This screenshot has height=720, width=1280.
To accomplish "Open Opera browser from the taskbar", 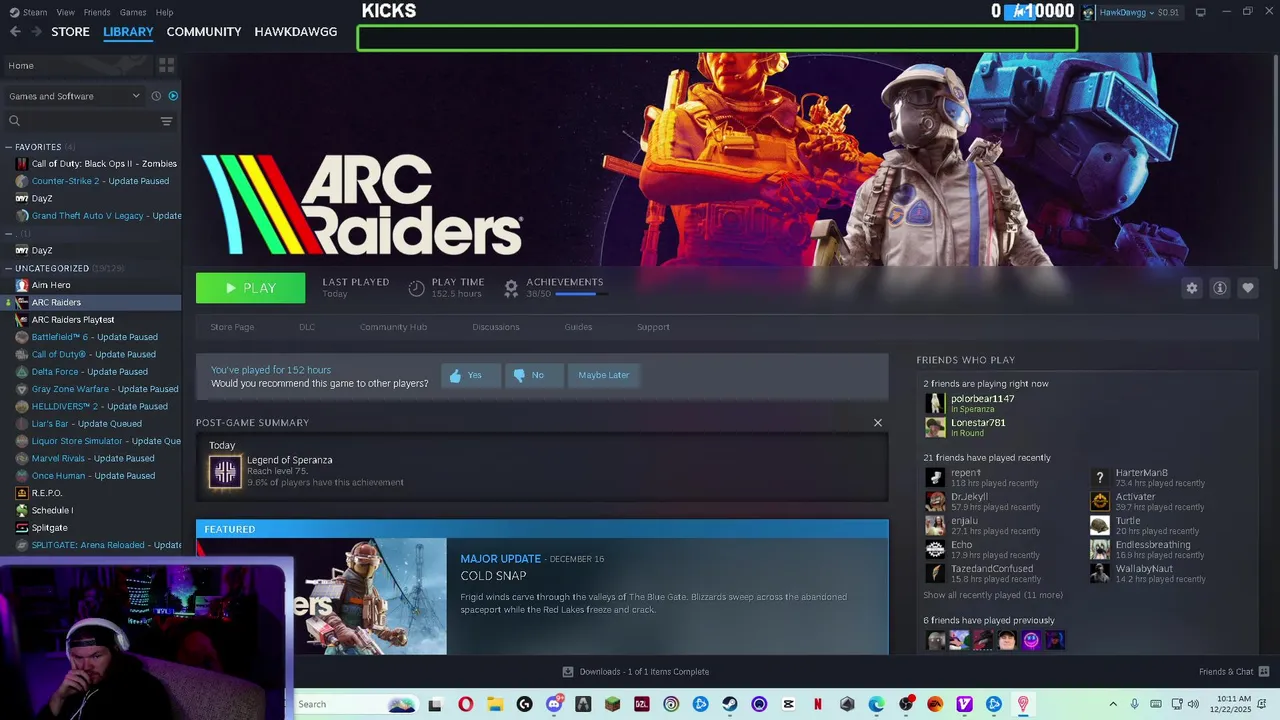I will 465,704.
